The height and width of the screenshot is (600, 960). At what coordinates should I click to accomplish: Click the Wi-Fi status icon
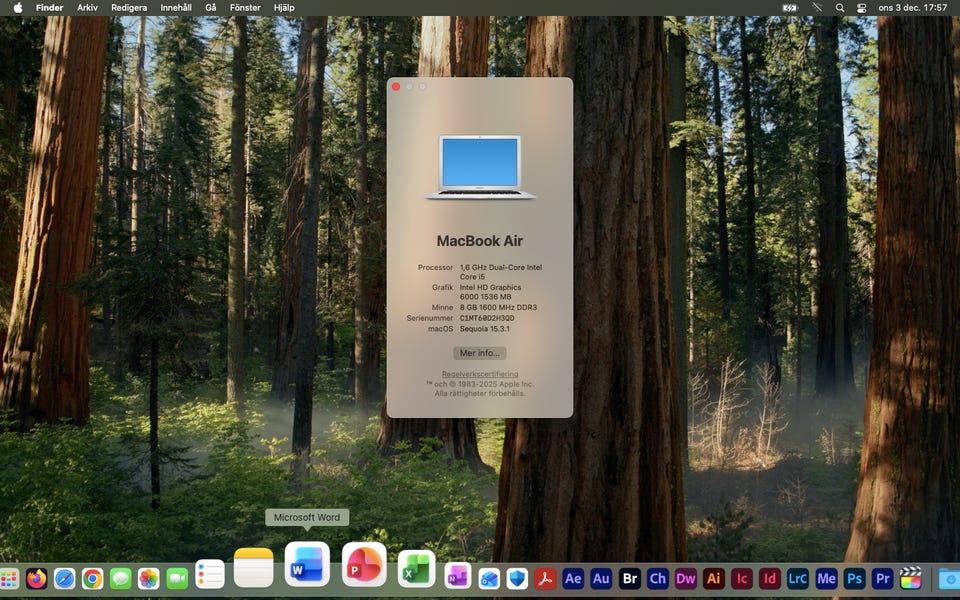tap(816, 7)
